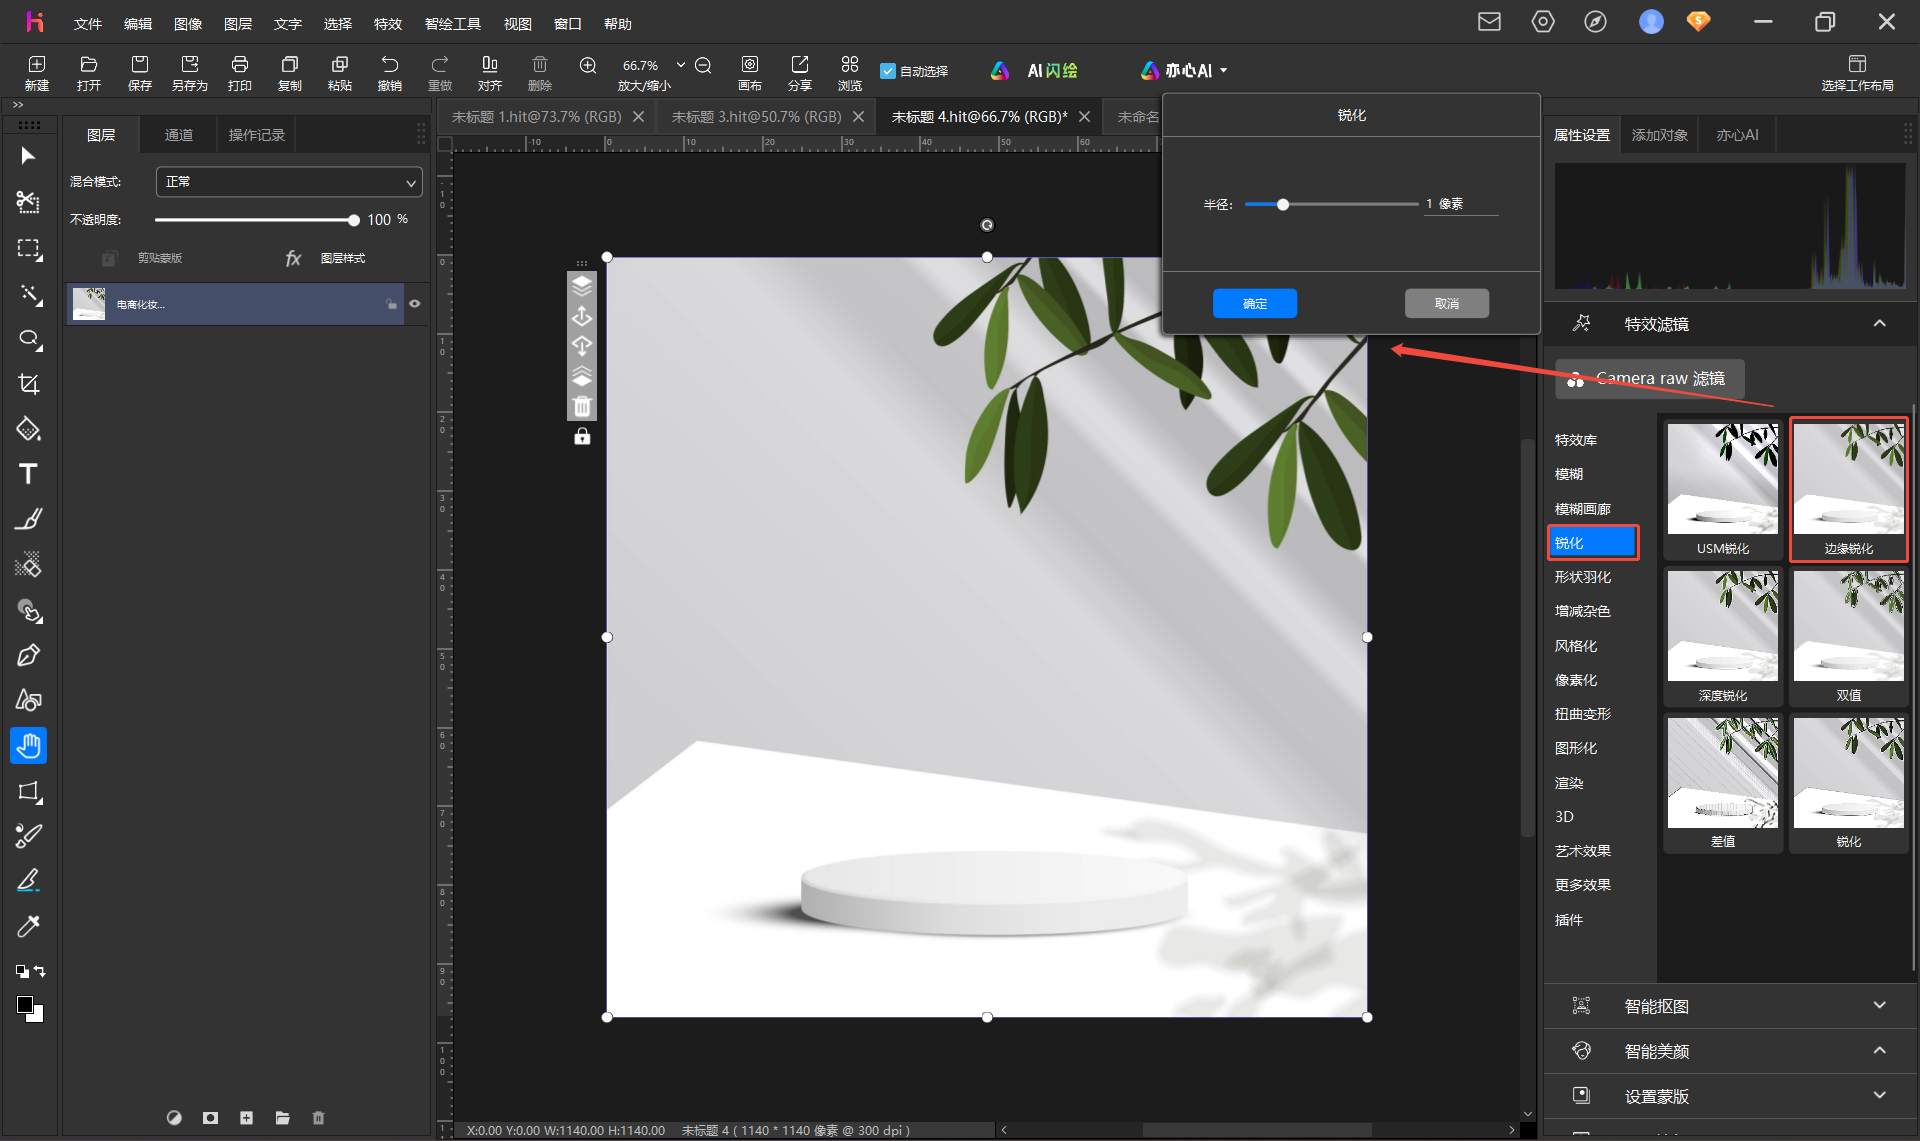Click the 对齐 align icon
Image resolution: width=1920 pixels, height=1141 pixels.
pos(490,72)
